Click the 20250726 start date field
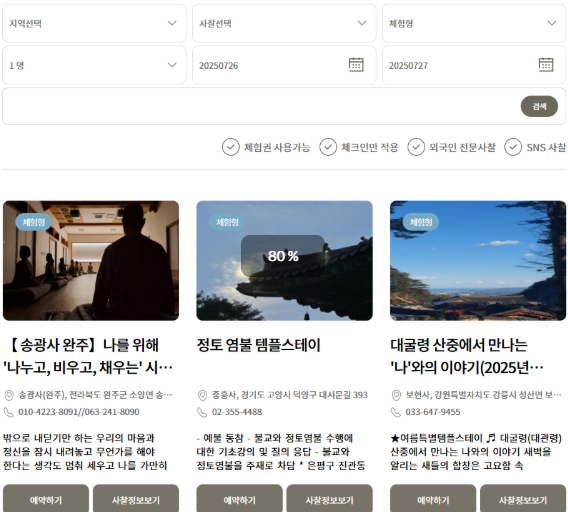The image size is (568, 512). (284, 65)
